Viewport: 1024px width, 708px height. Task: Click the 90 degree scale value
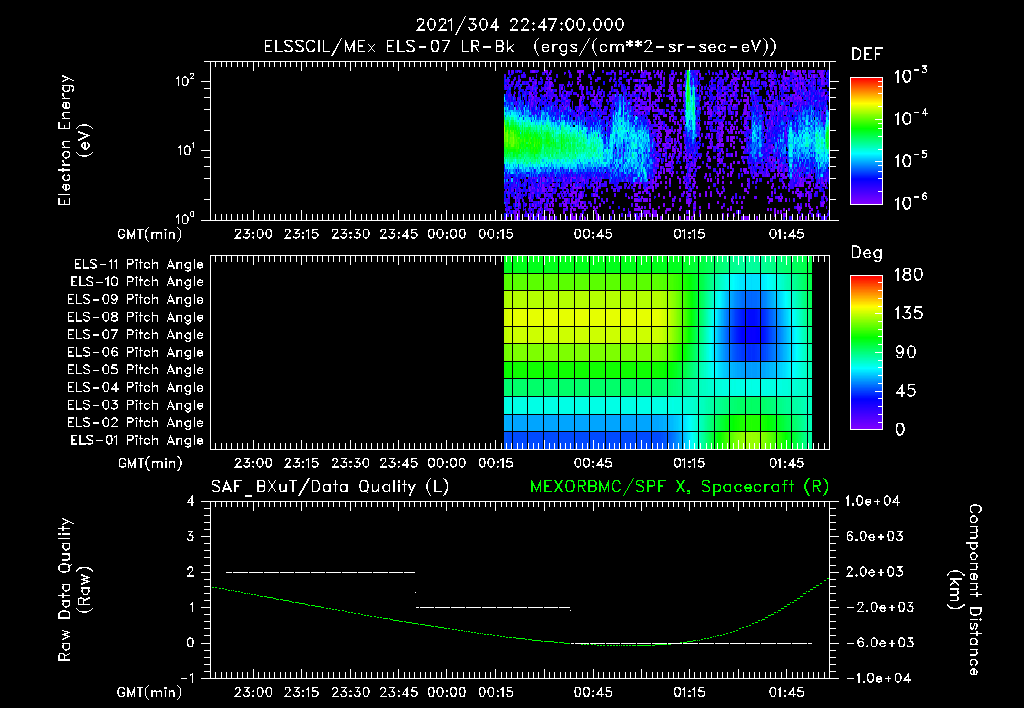point(905,353)
